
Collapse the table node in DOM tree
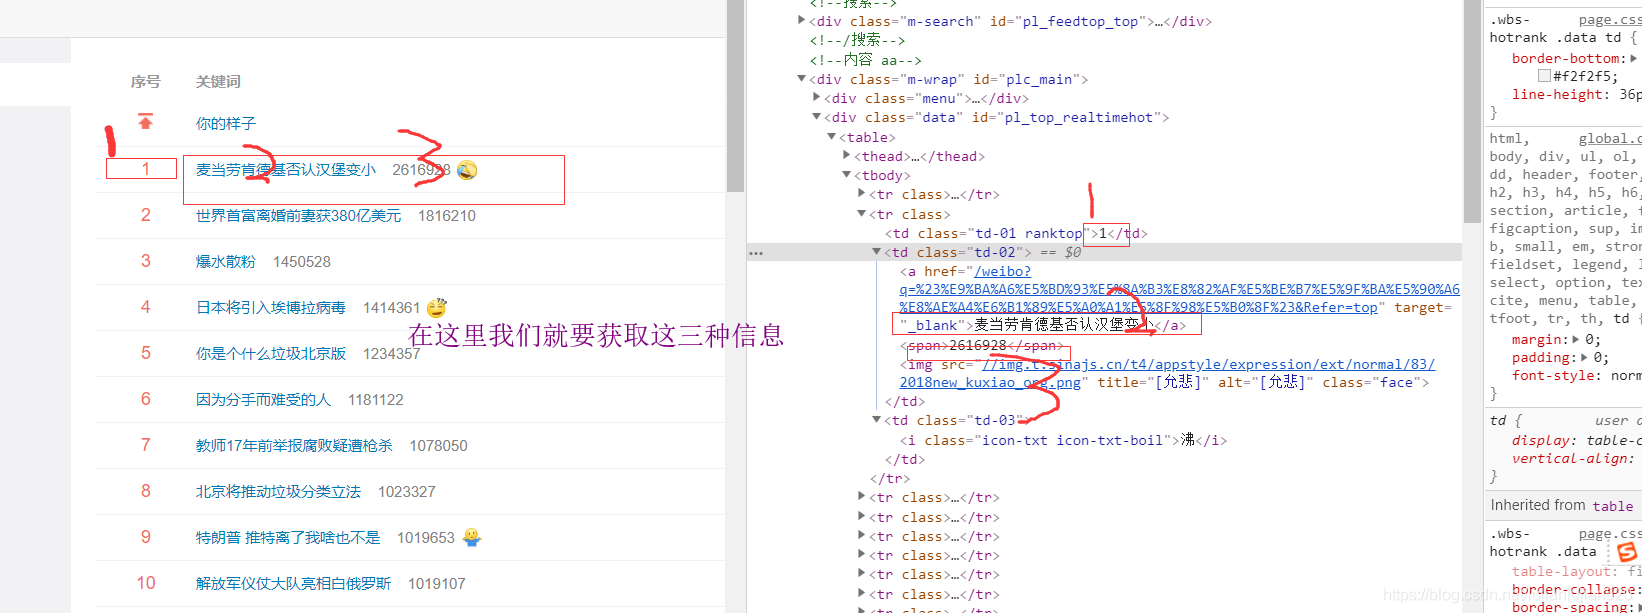tap(831, 137)
